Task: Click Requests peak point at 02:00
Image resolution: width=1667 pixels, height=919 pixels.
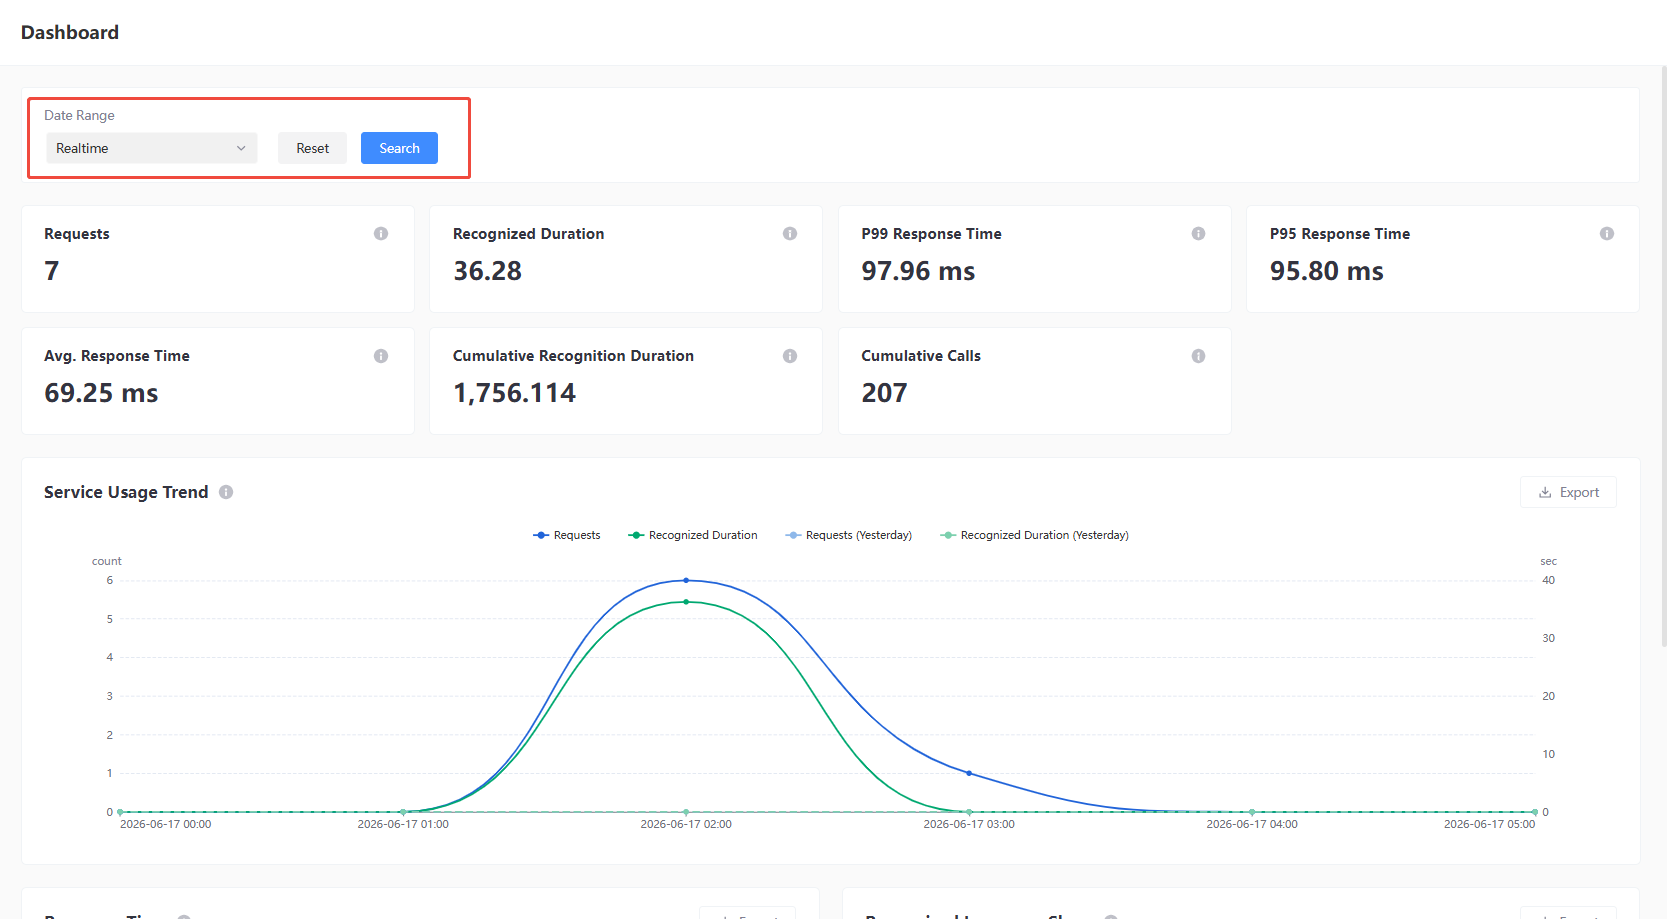Action: click(x=686, y=580)
